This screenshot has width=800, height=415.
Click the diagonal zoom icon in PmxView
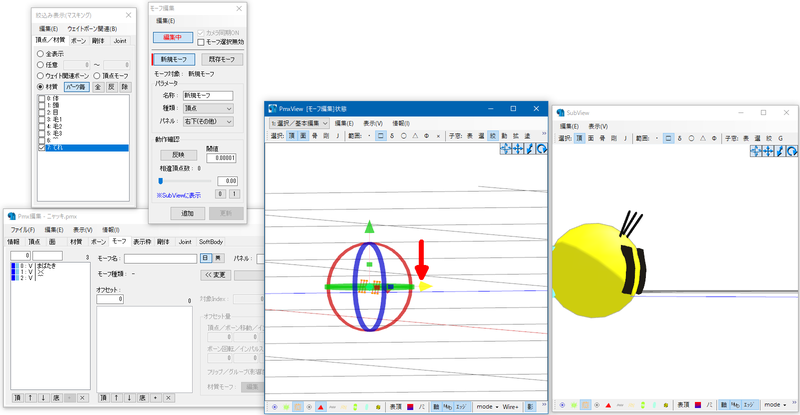tap(530, 149)
